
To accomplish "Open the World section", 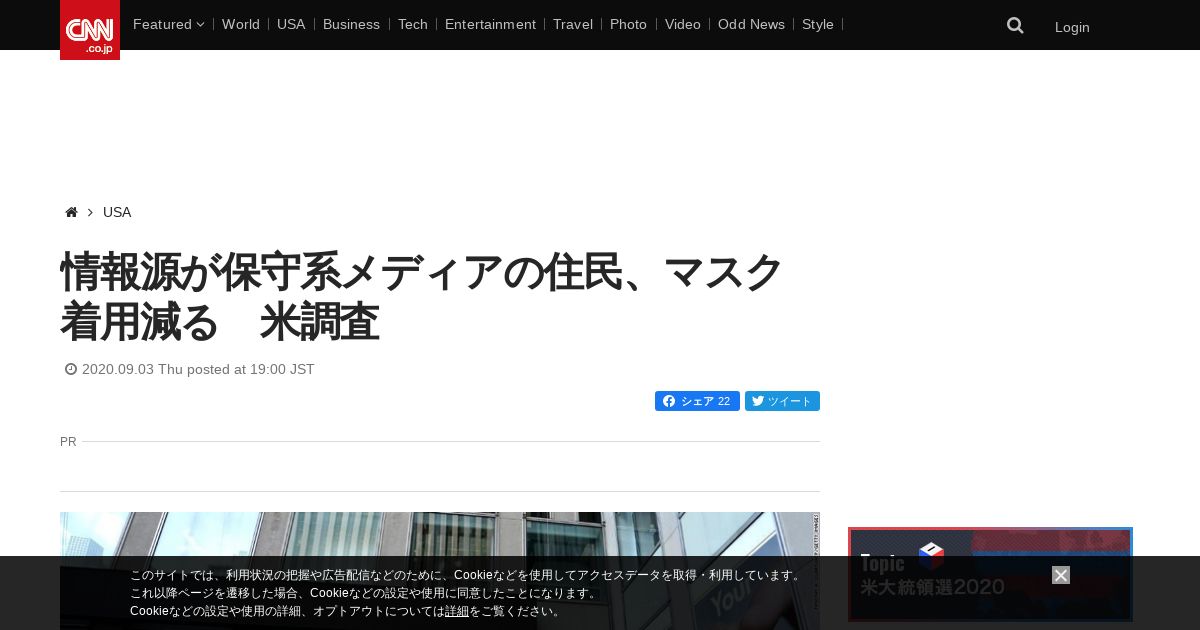I will [x=241, y=24].
